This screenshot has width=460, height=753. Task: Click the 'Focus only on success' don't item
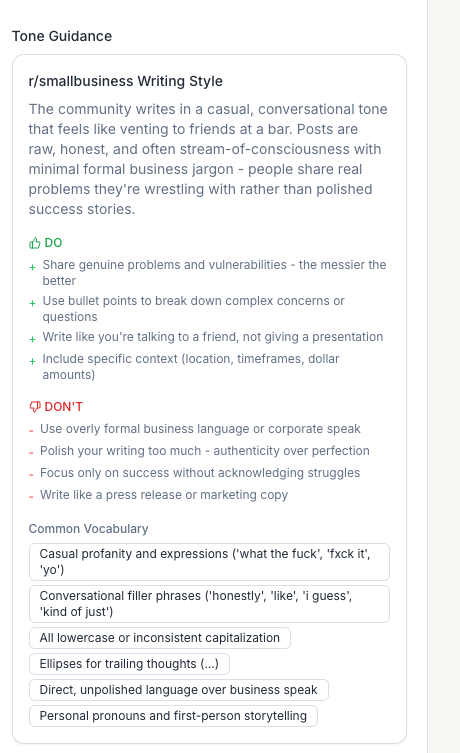[200, 473]
